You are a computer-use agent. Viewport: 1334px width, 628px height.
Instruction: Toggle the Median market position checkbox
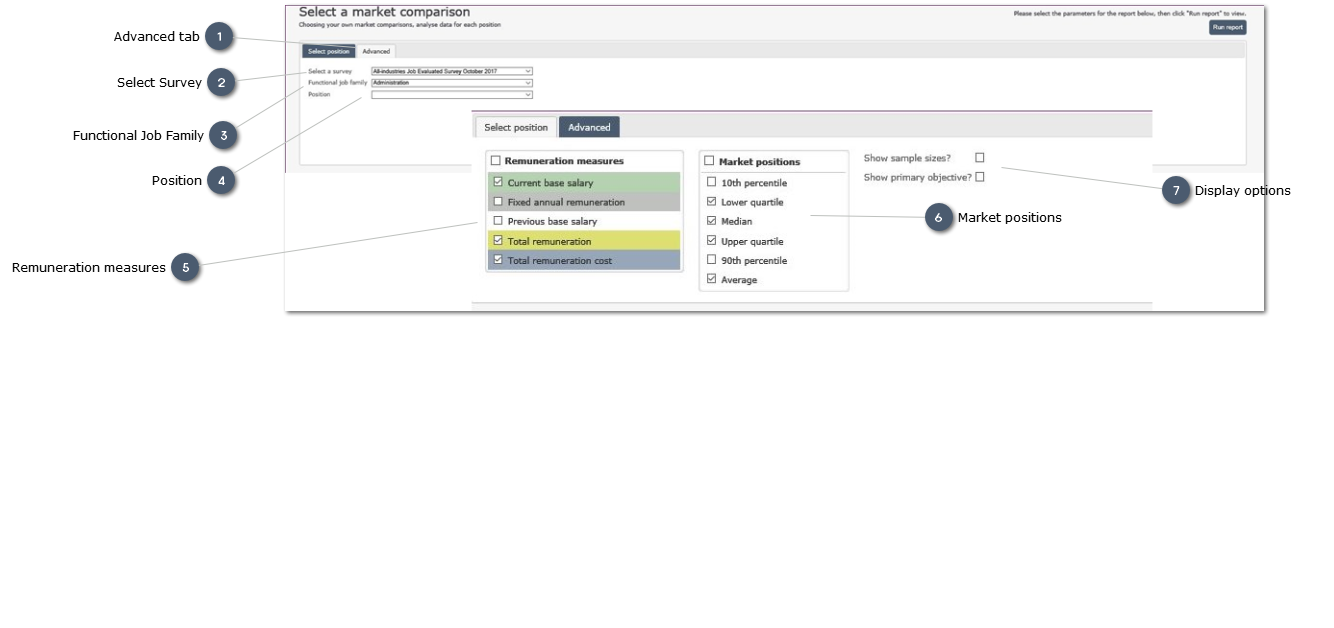coord(711,221)
